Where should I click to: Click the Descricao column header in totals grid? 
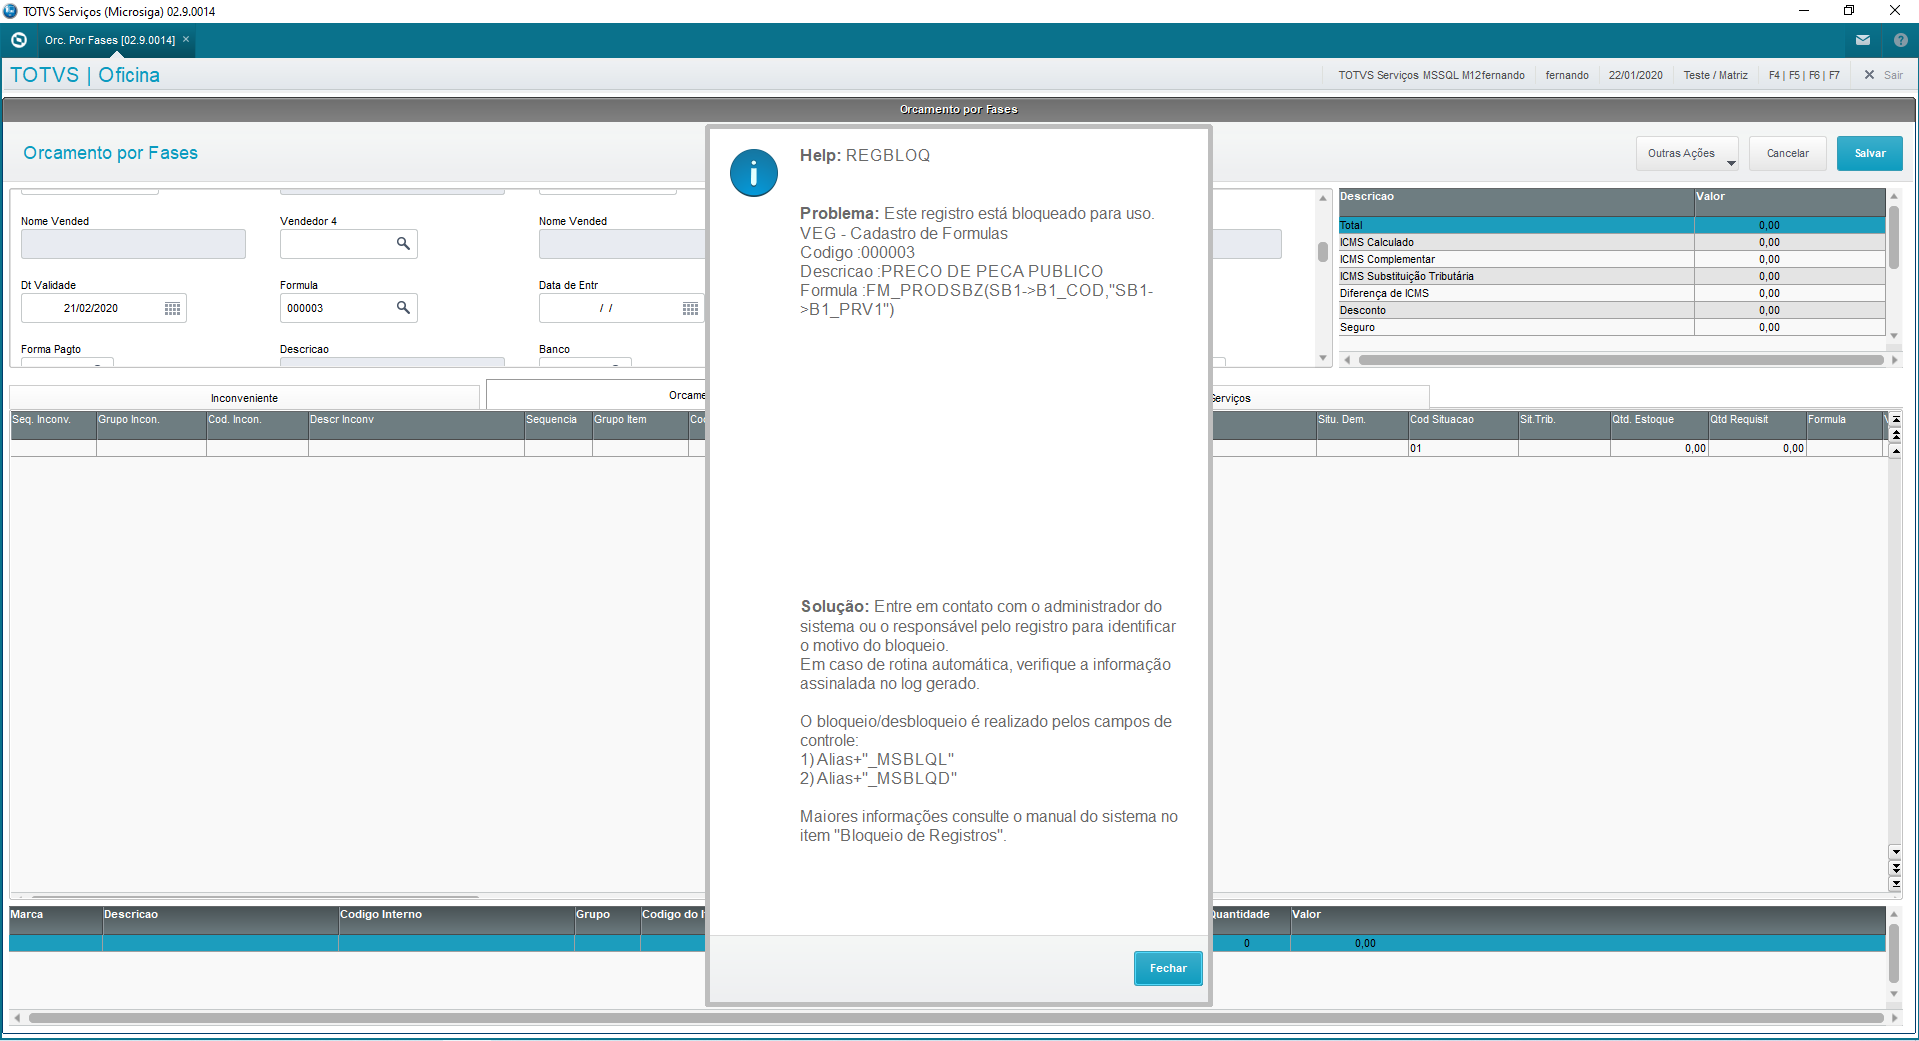point(1516,202)
